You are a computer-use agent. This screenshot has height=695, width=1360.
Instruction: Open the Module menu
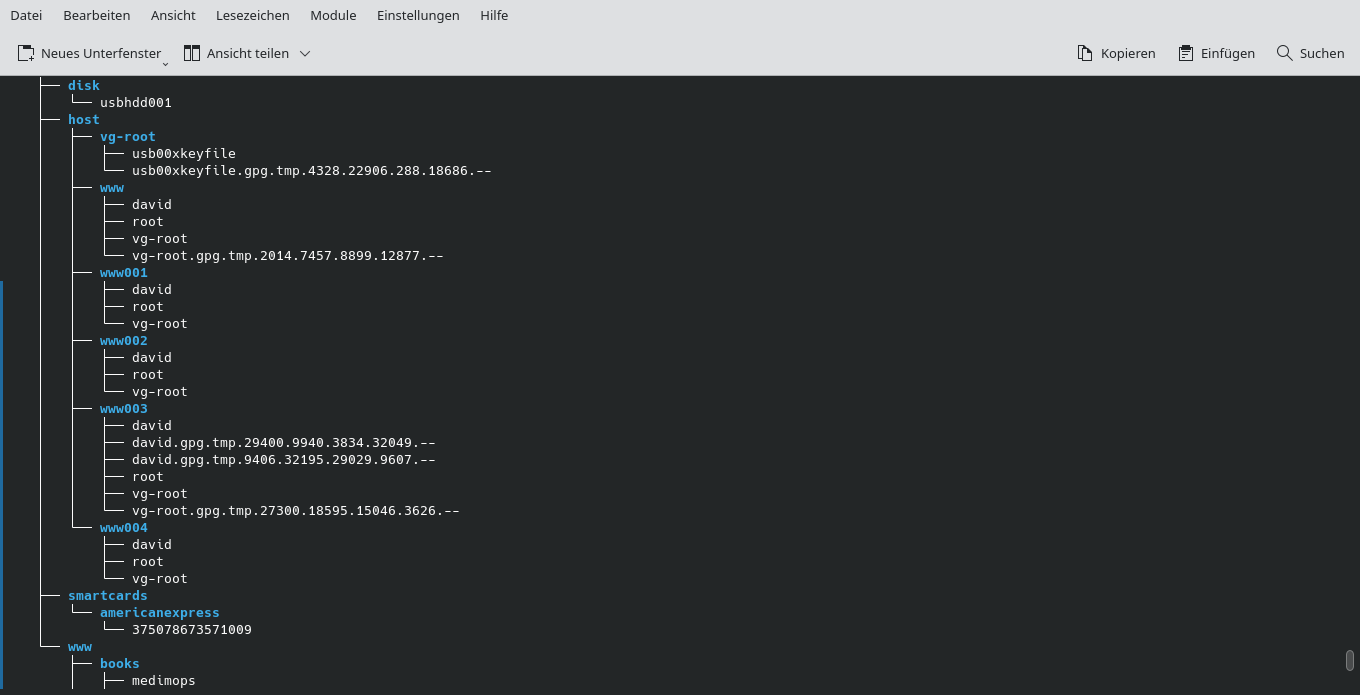(x=332, y=15)
